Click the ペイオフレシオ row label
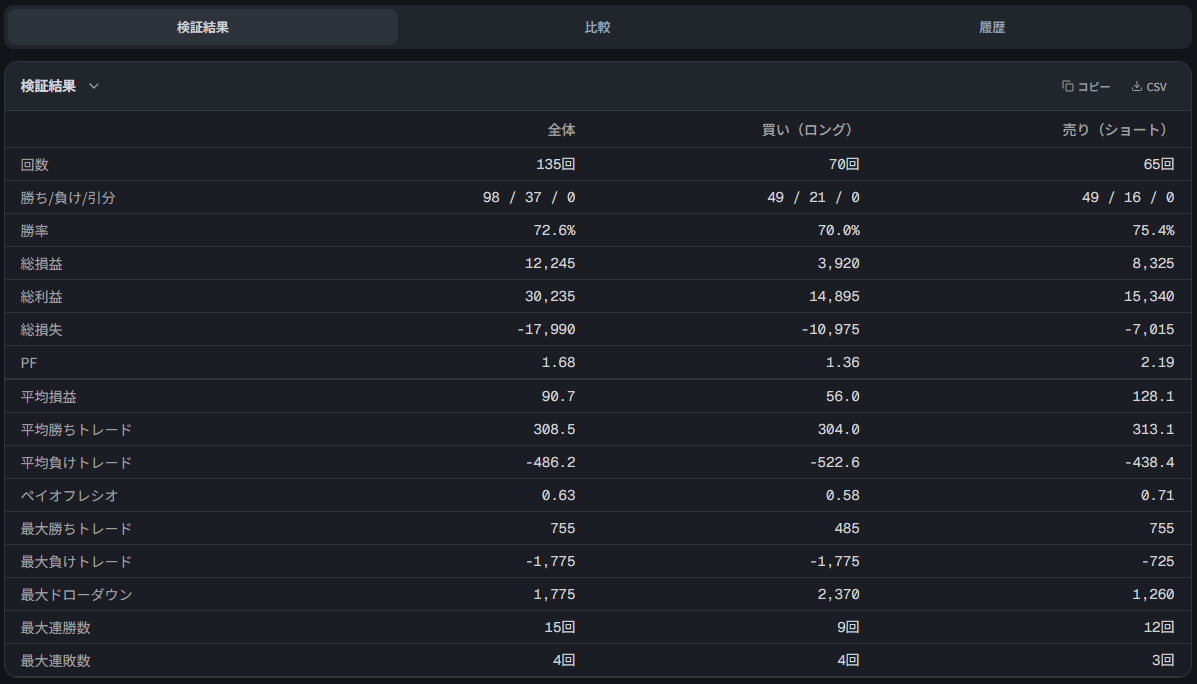The height and width of the screenshot is (684, 1197). pos(69,495)
